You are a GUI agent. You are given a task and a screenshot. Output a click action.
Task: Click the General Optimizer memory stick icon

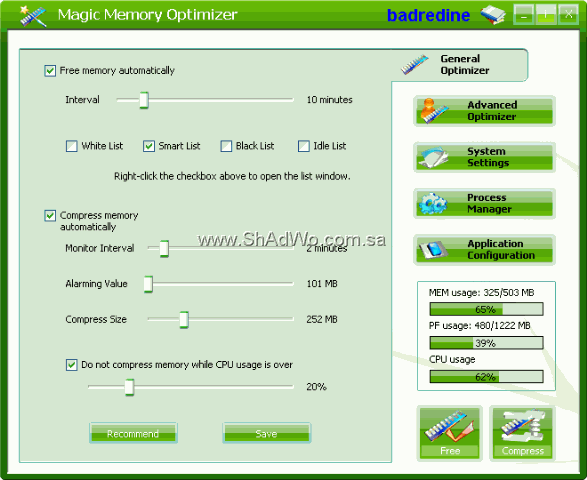(x=415, y=64)
